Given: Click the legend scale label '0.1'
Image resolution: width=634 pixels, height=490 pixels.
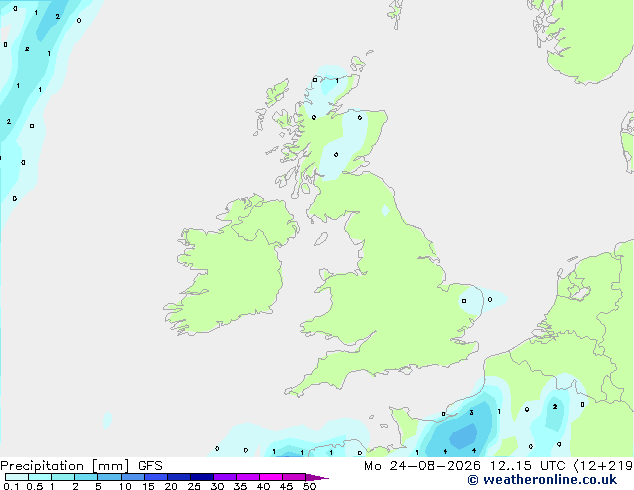Looking at the screenshot, I should coord(11,486).
